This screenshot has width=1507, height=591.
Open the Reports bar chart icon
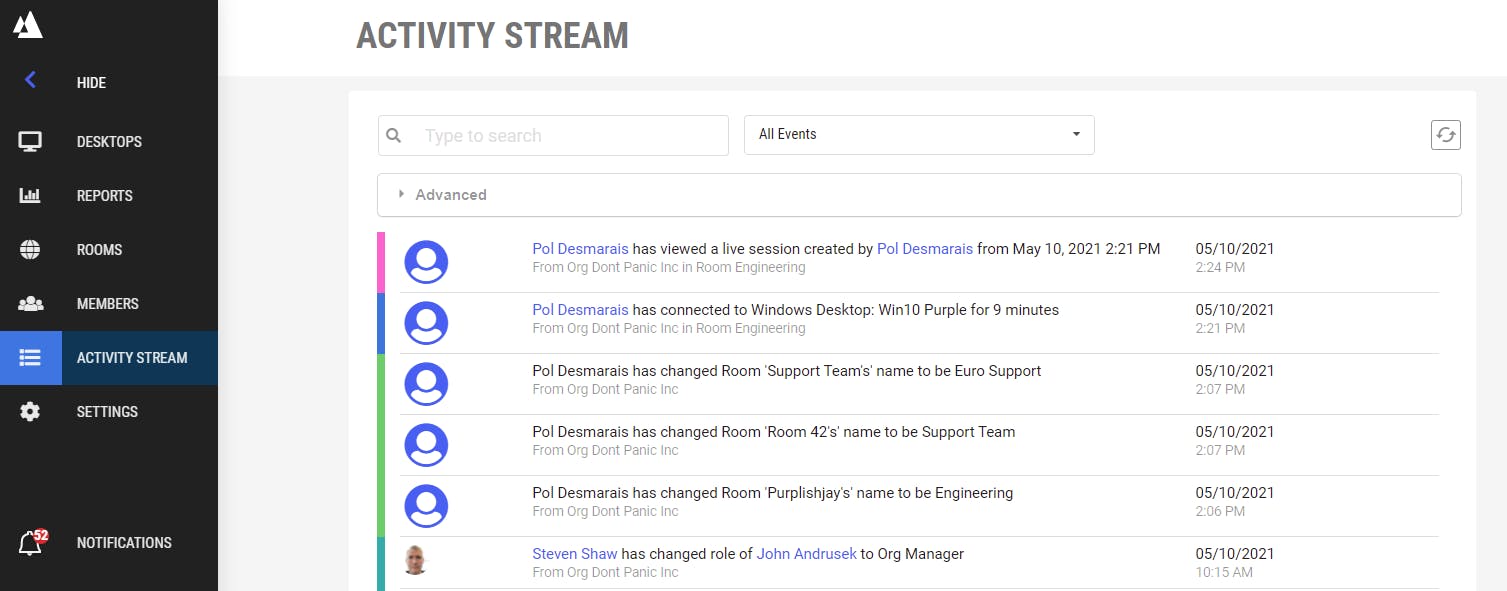point(30,196)
